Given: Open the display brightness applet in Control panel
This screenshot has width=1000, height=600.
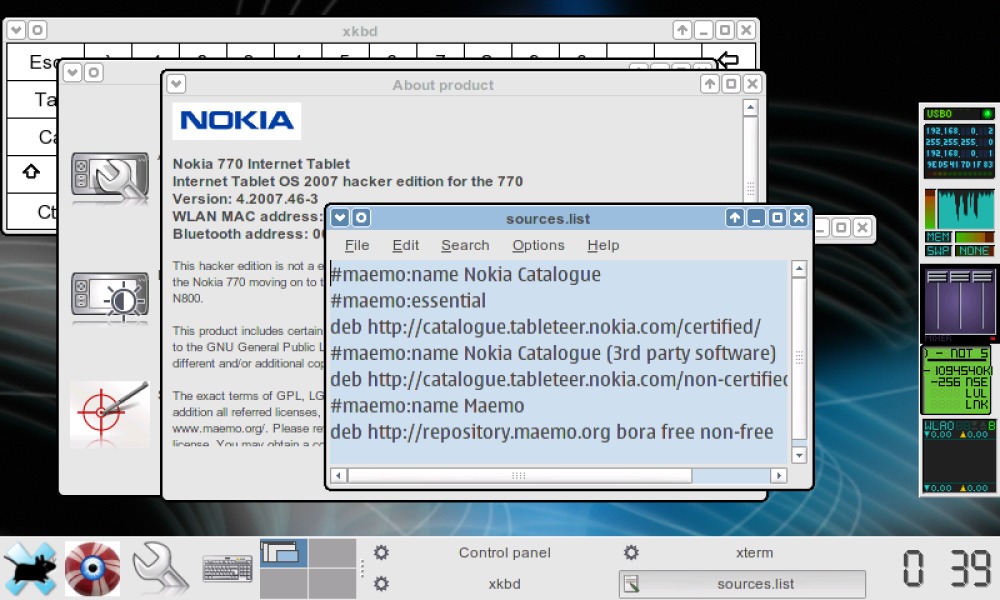Looking at the screenshot, I should coord(110,296).
